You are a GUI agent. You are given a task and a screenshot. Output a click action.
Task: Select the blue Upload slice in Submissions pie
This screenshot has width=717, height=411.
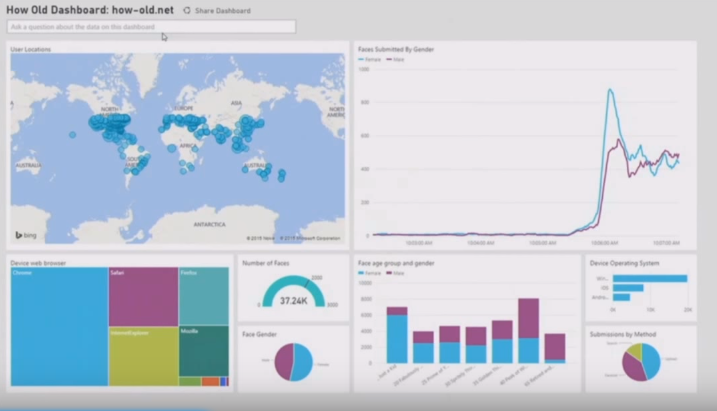click(652, 360)
